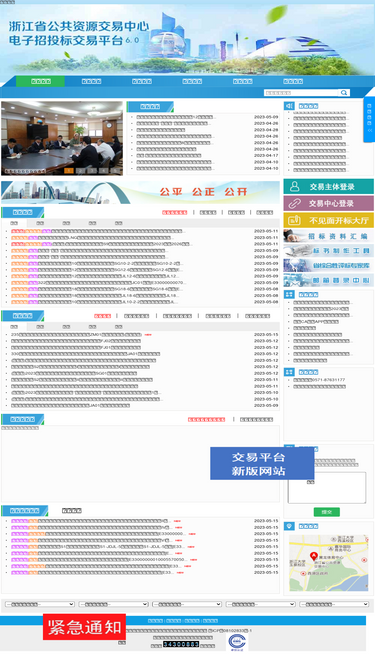Open the second friendly-links dropdown from left

tap(113, 604)
